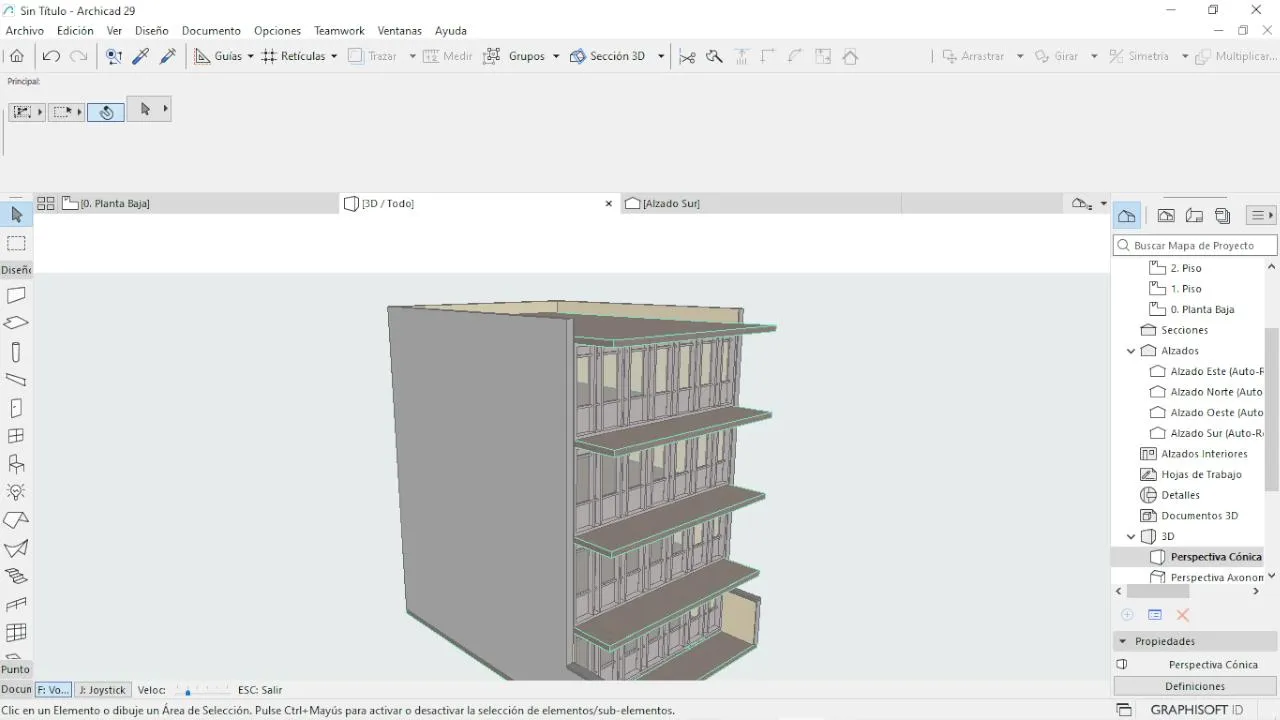This screenshot has width=1280, height=720.
Task: Click the Find and Select icon
Action: pyautogui.click(x=114, y=56)
